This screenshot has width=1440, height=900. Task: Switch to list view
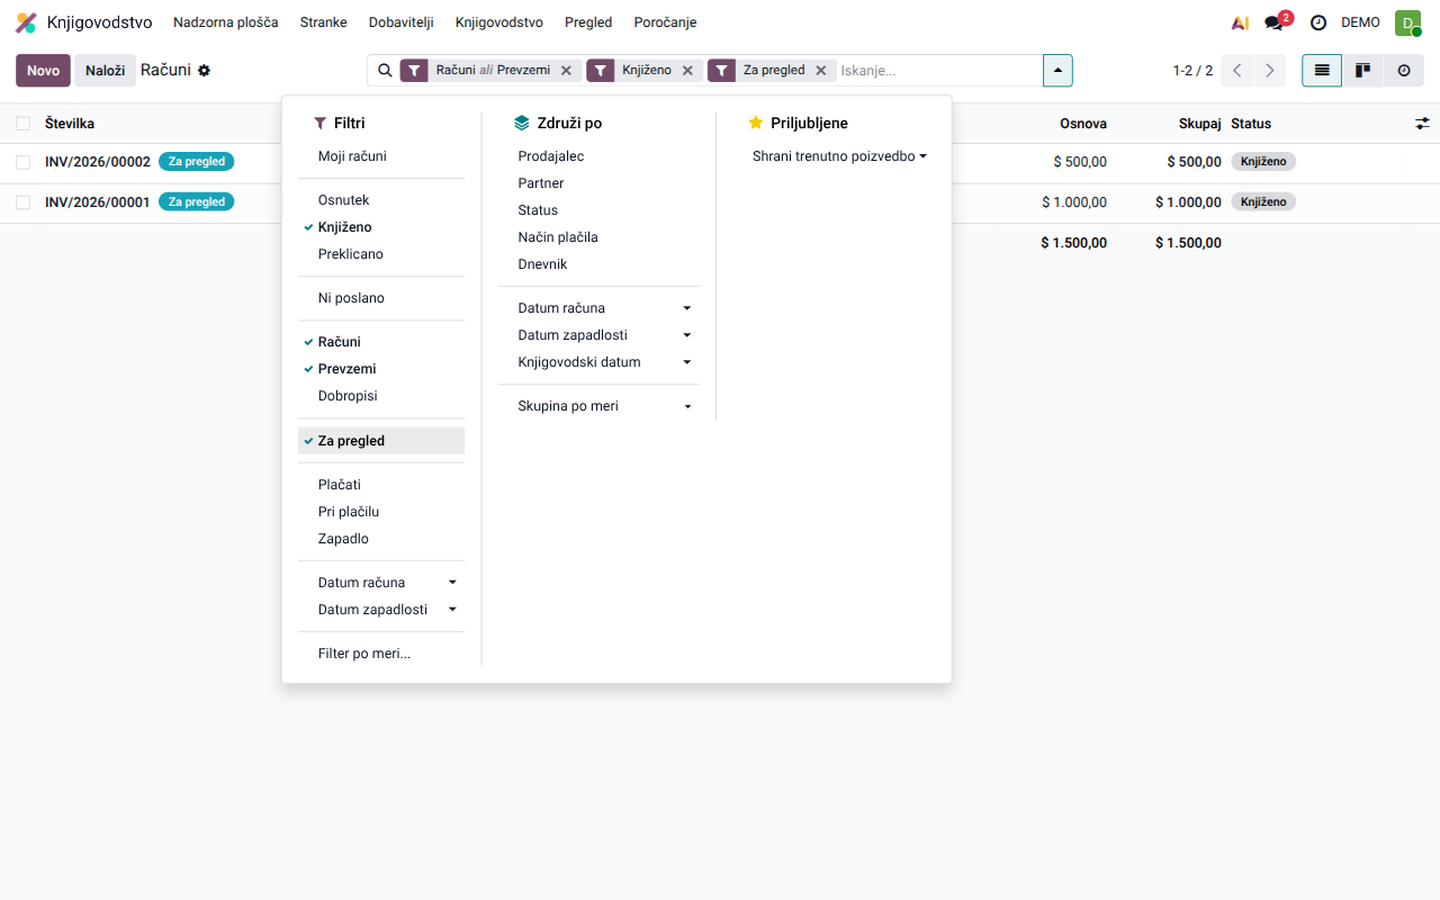[x=1322, y=70]
